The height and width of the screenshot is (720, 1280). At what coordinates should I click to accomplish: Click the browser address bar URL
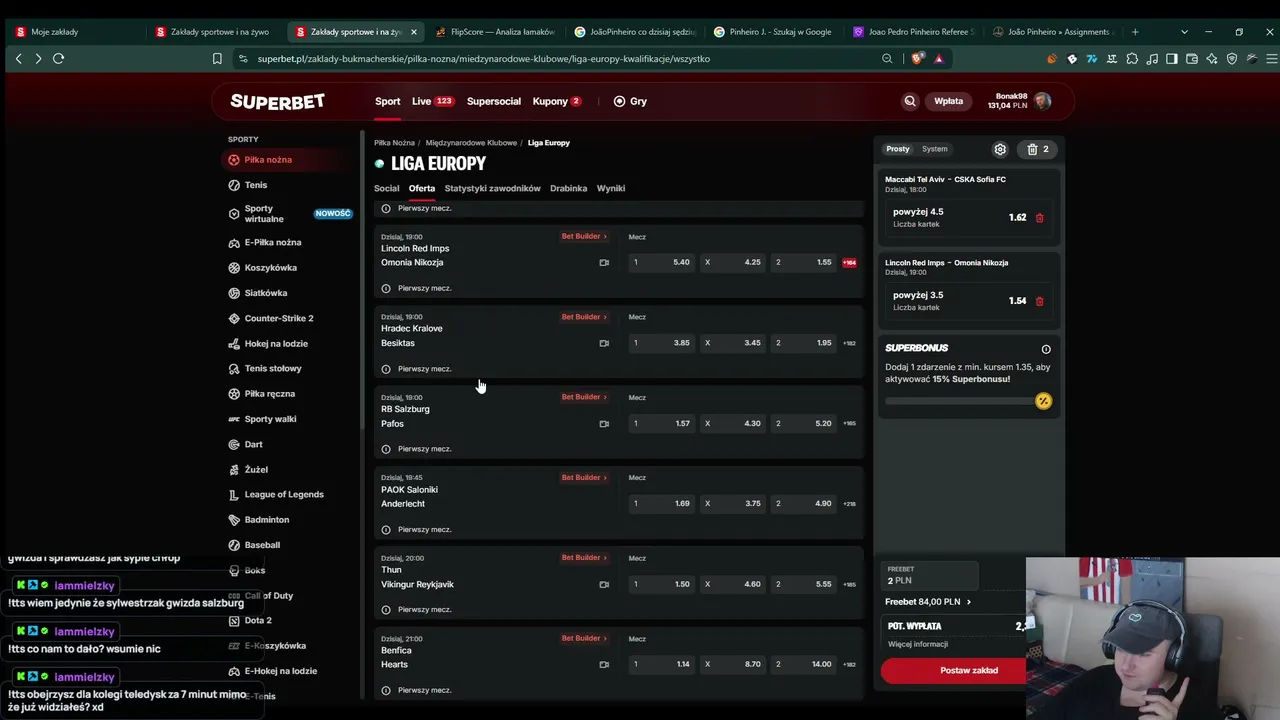(x=483, y=59)
